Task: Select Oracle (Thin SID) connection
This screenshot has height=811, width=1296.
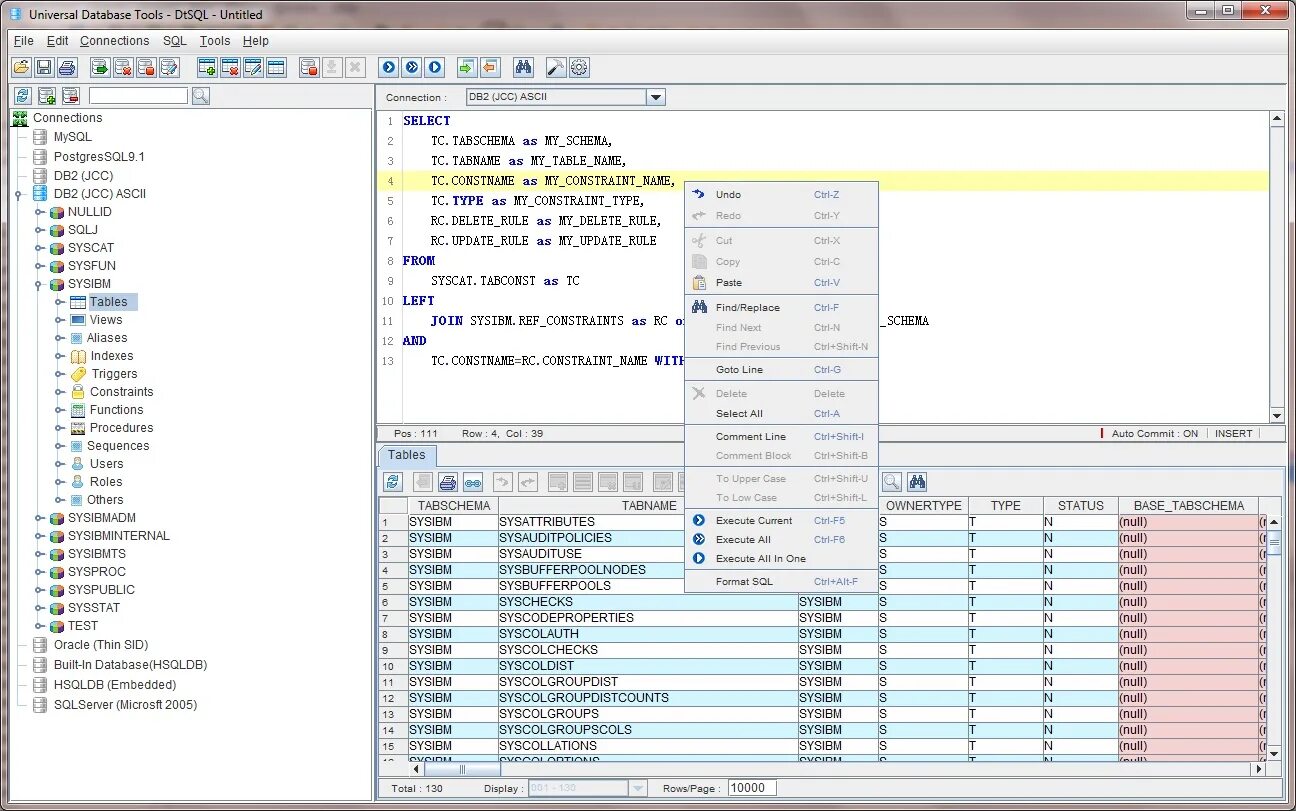Action: [x=101, y=645]
